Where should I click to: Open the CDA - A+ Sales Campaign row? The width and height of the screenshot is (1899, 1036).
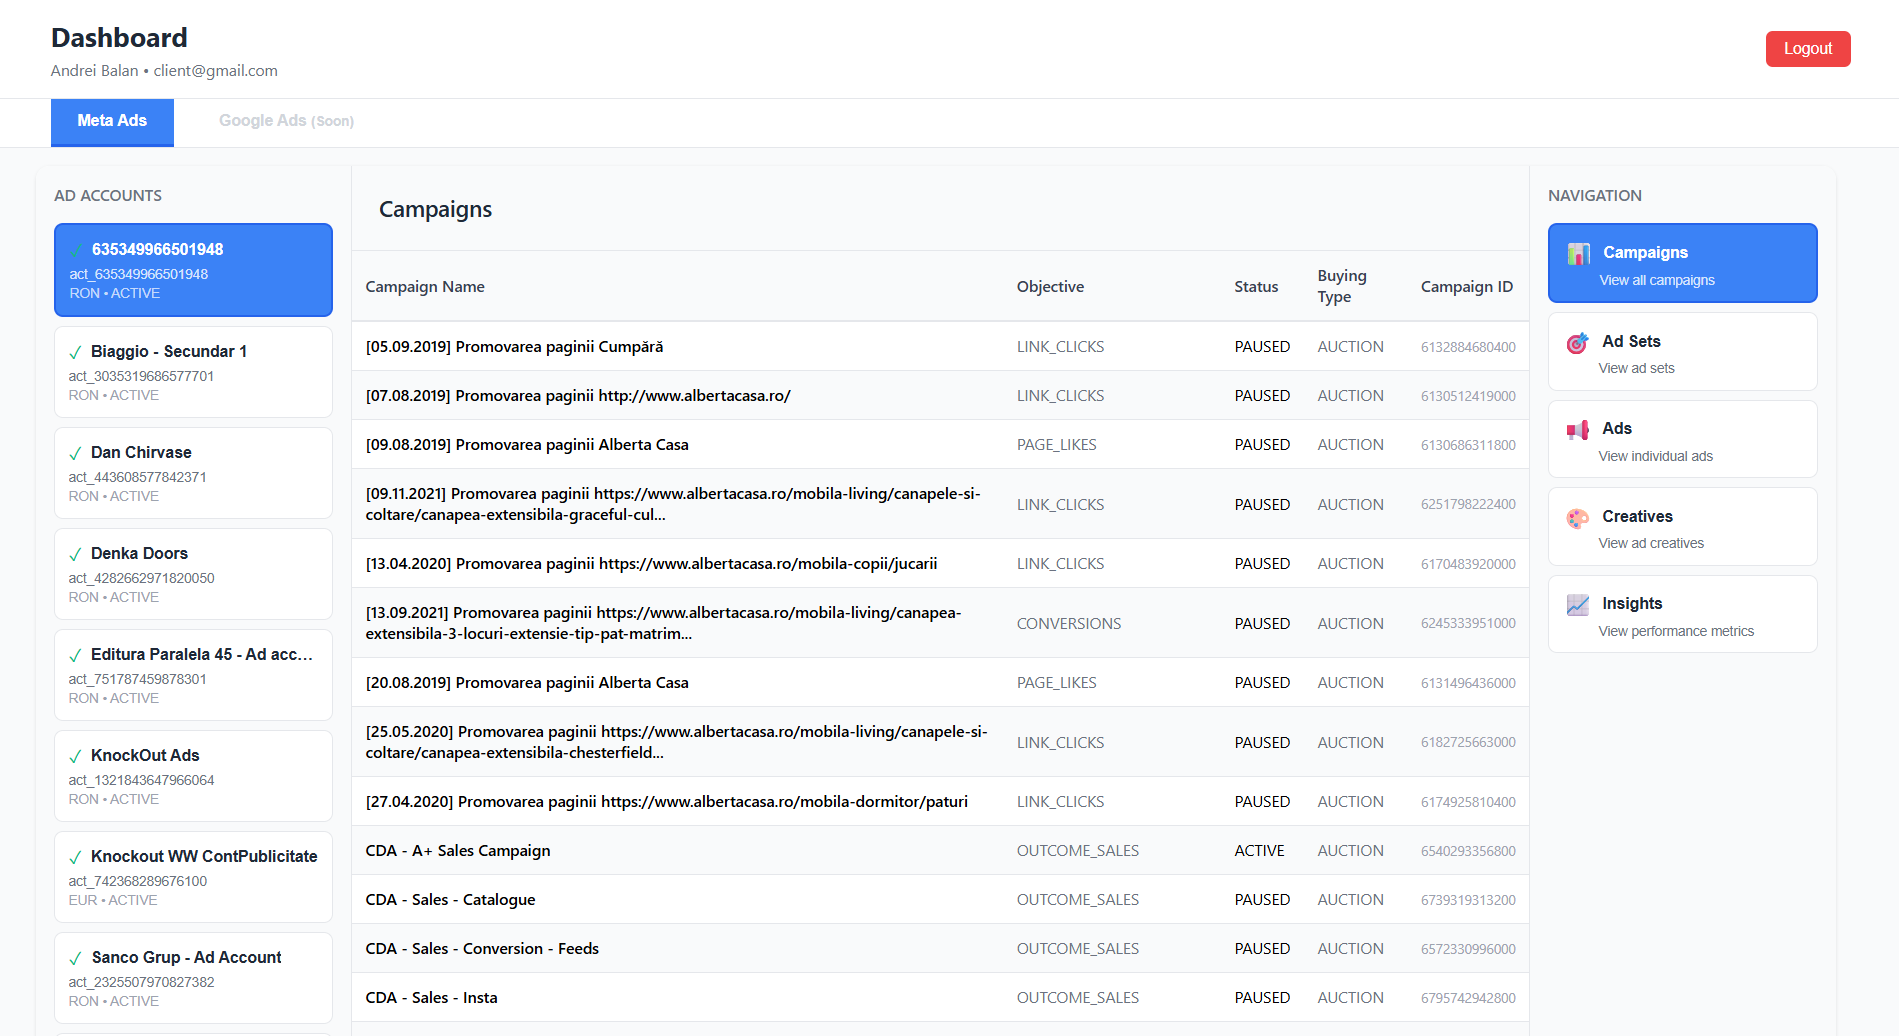(458, 851)
